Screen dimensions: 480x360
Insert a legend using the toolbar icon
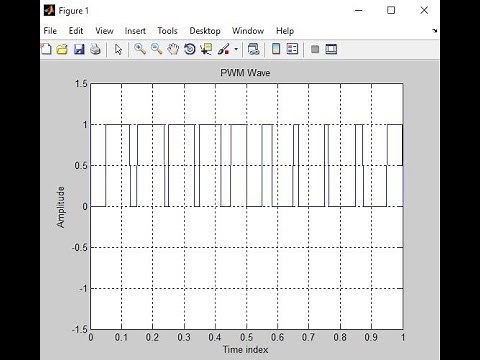pos(292,49)
